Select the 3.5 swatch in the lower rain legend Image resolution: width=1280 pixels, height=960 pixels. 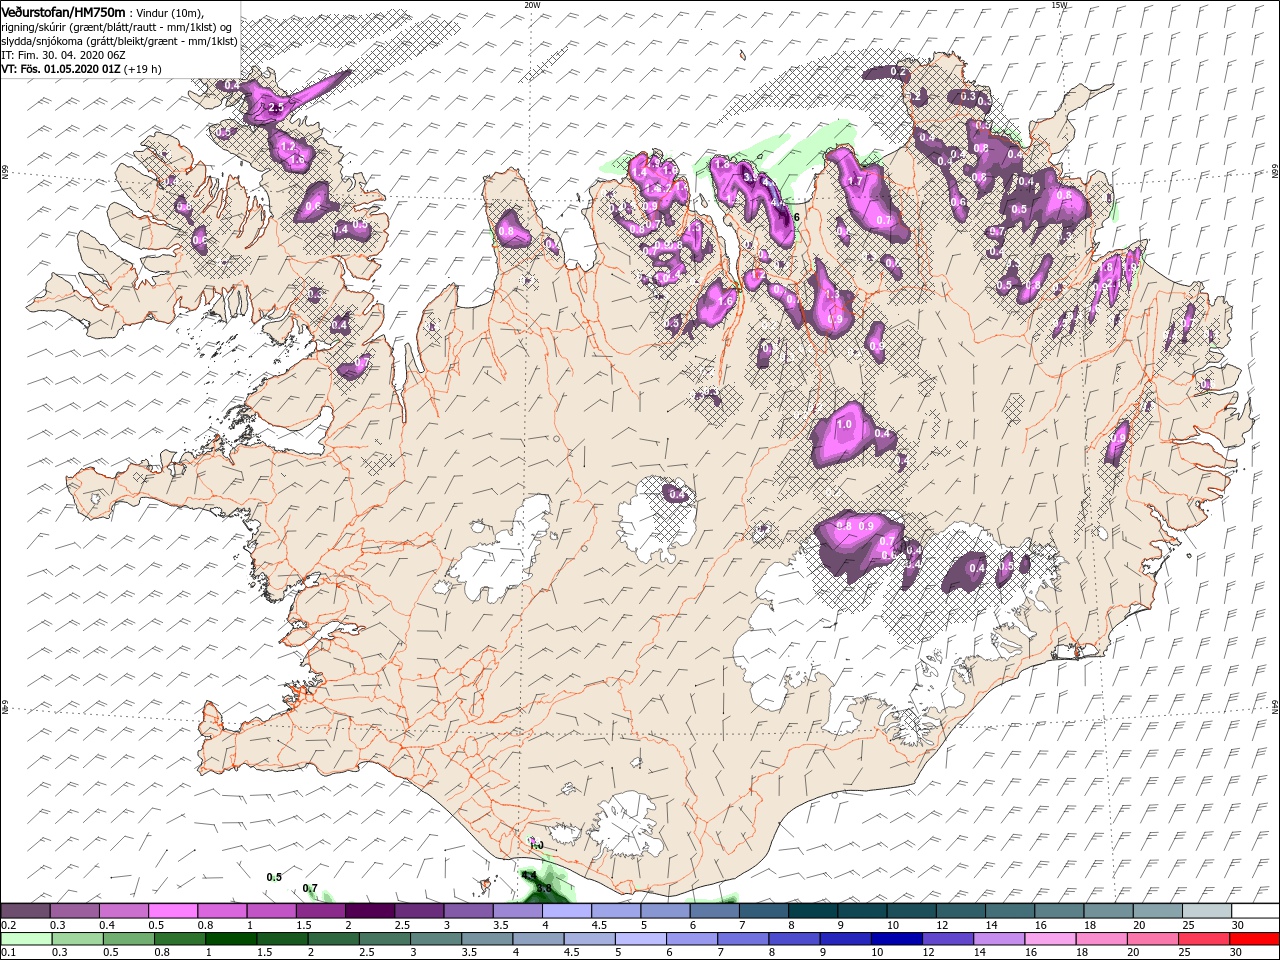(486, 938)
